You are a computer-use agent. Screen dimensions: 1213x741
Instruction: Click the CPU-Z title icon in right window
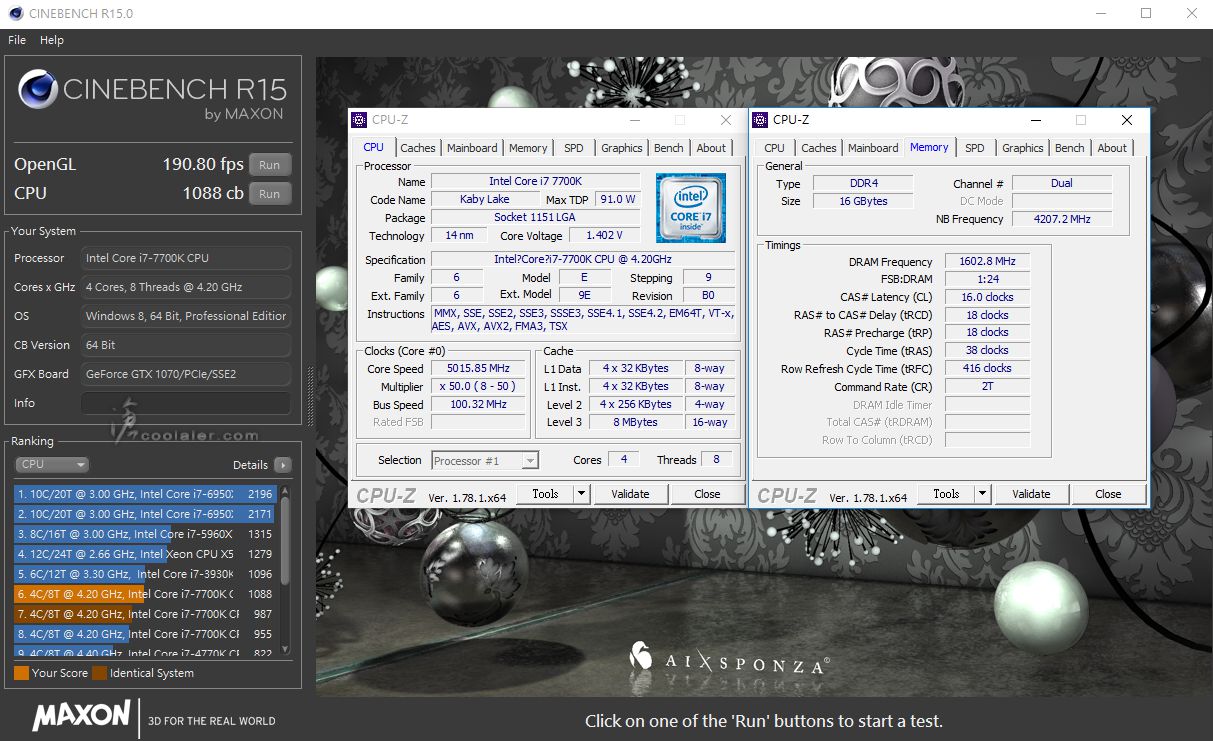pos(761,120)
